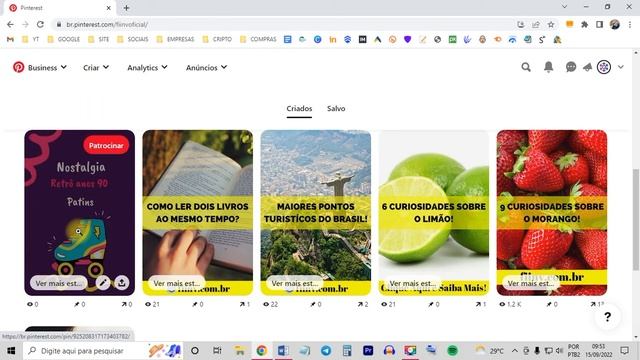Share the Nostalgia pin with upload icon
The image size is (640, 360).
[x=122, y=282]
